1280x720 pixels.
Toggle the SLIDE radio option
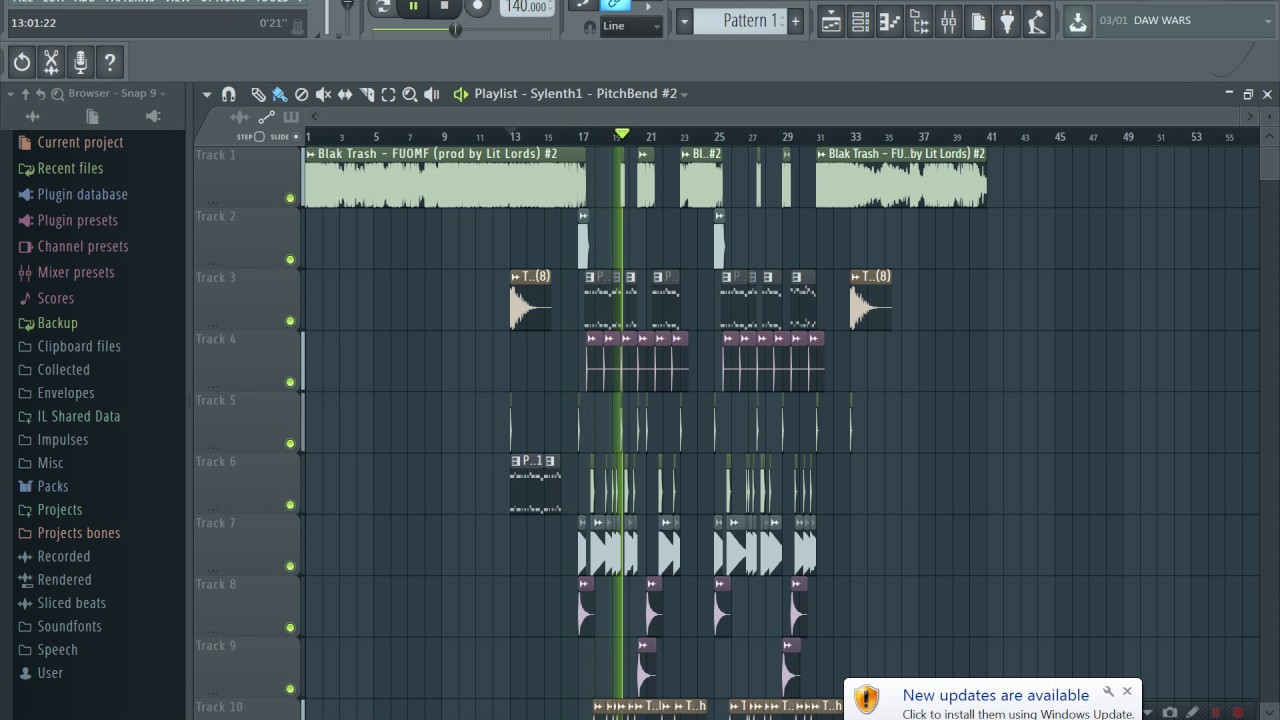(296, 136)
